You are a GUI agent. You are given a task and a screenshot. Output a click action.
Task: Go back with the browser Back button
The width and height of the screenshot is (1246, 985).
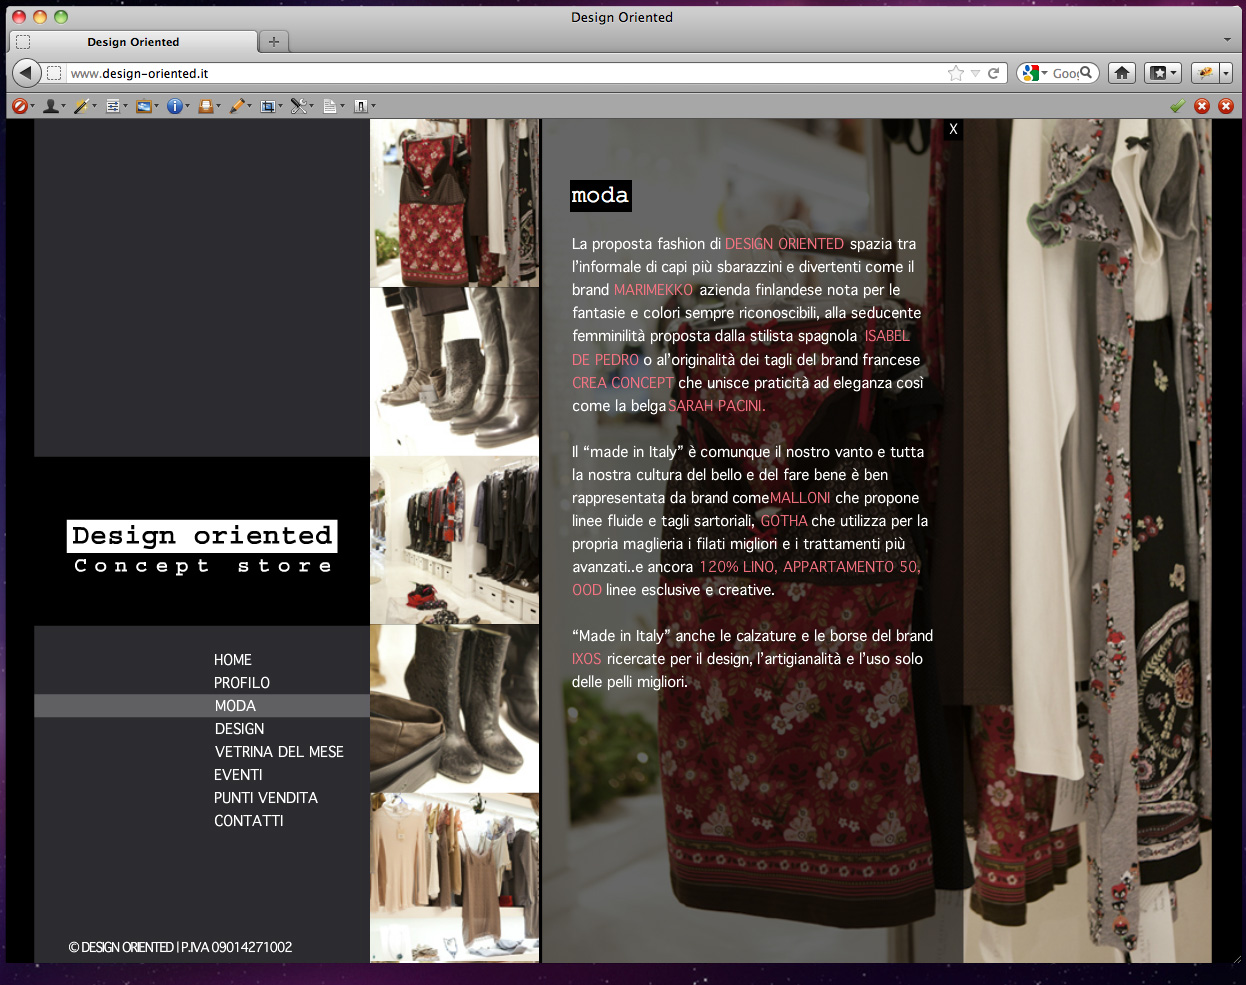27,73
